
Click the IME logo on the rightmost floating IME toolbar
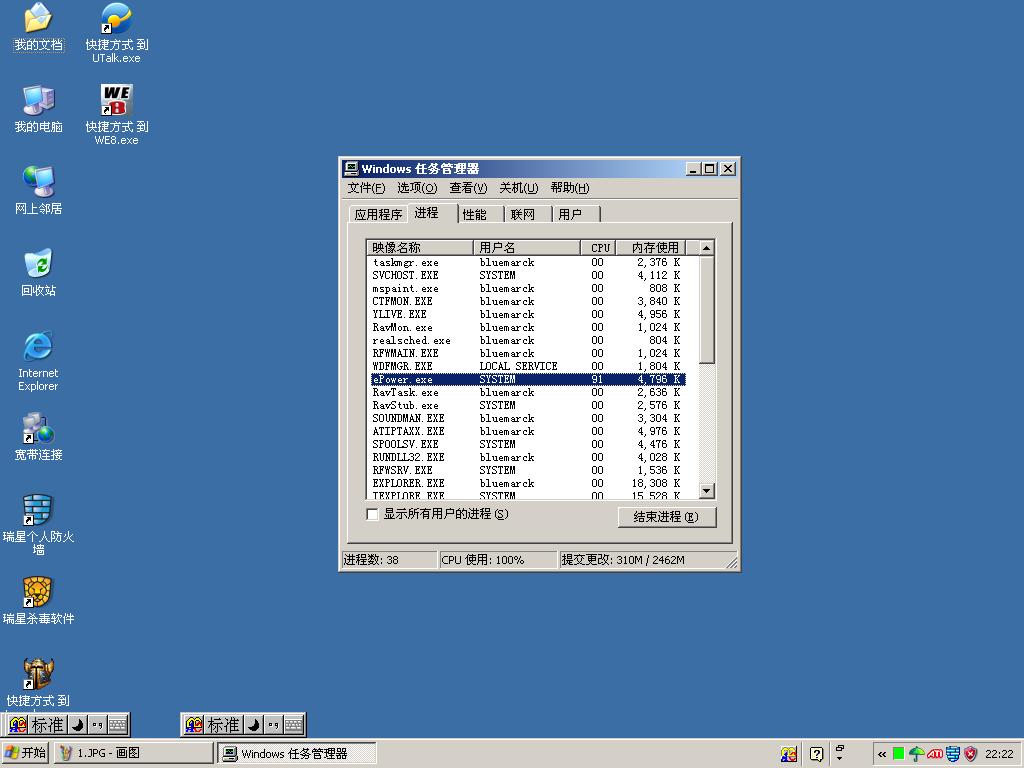[x=194, y=725]
